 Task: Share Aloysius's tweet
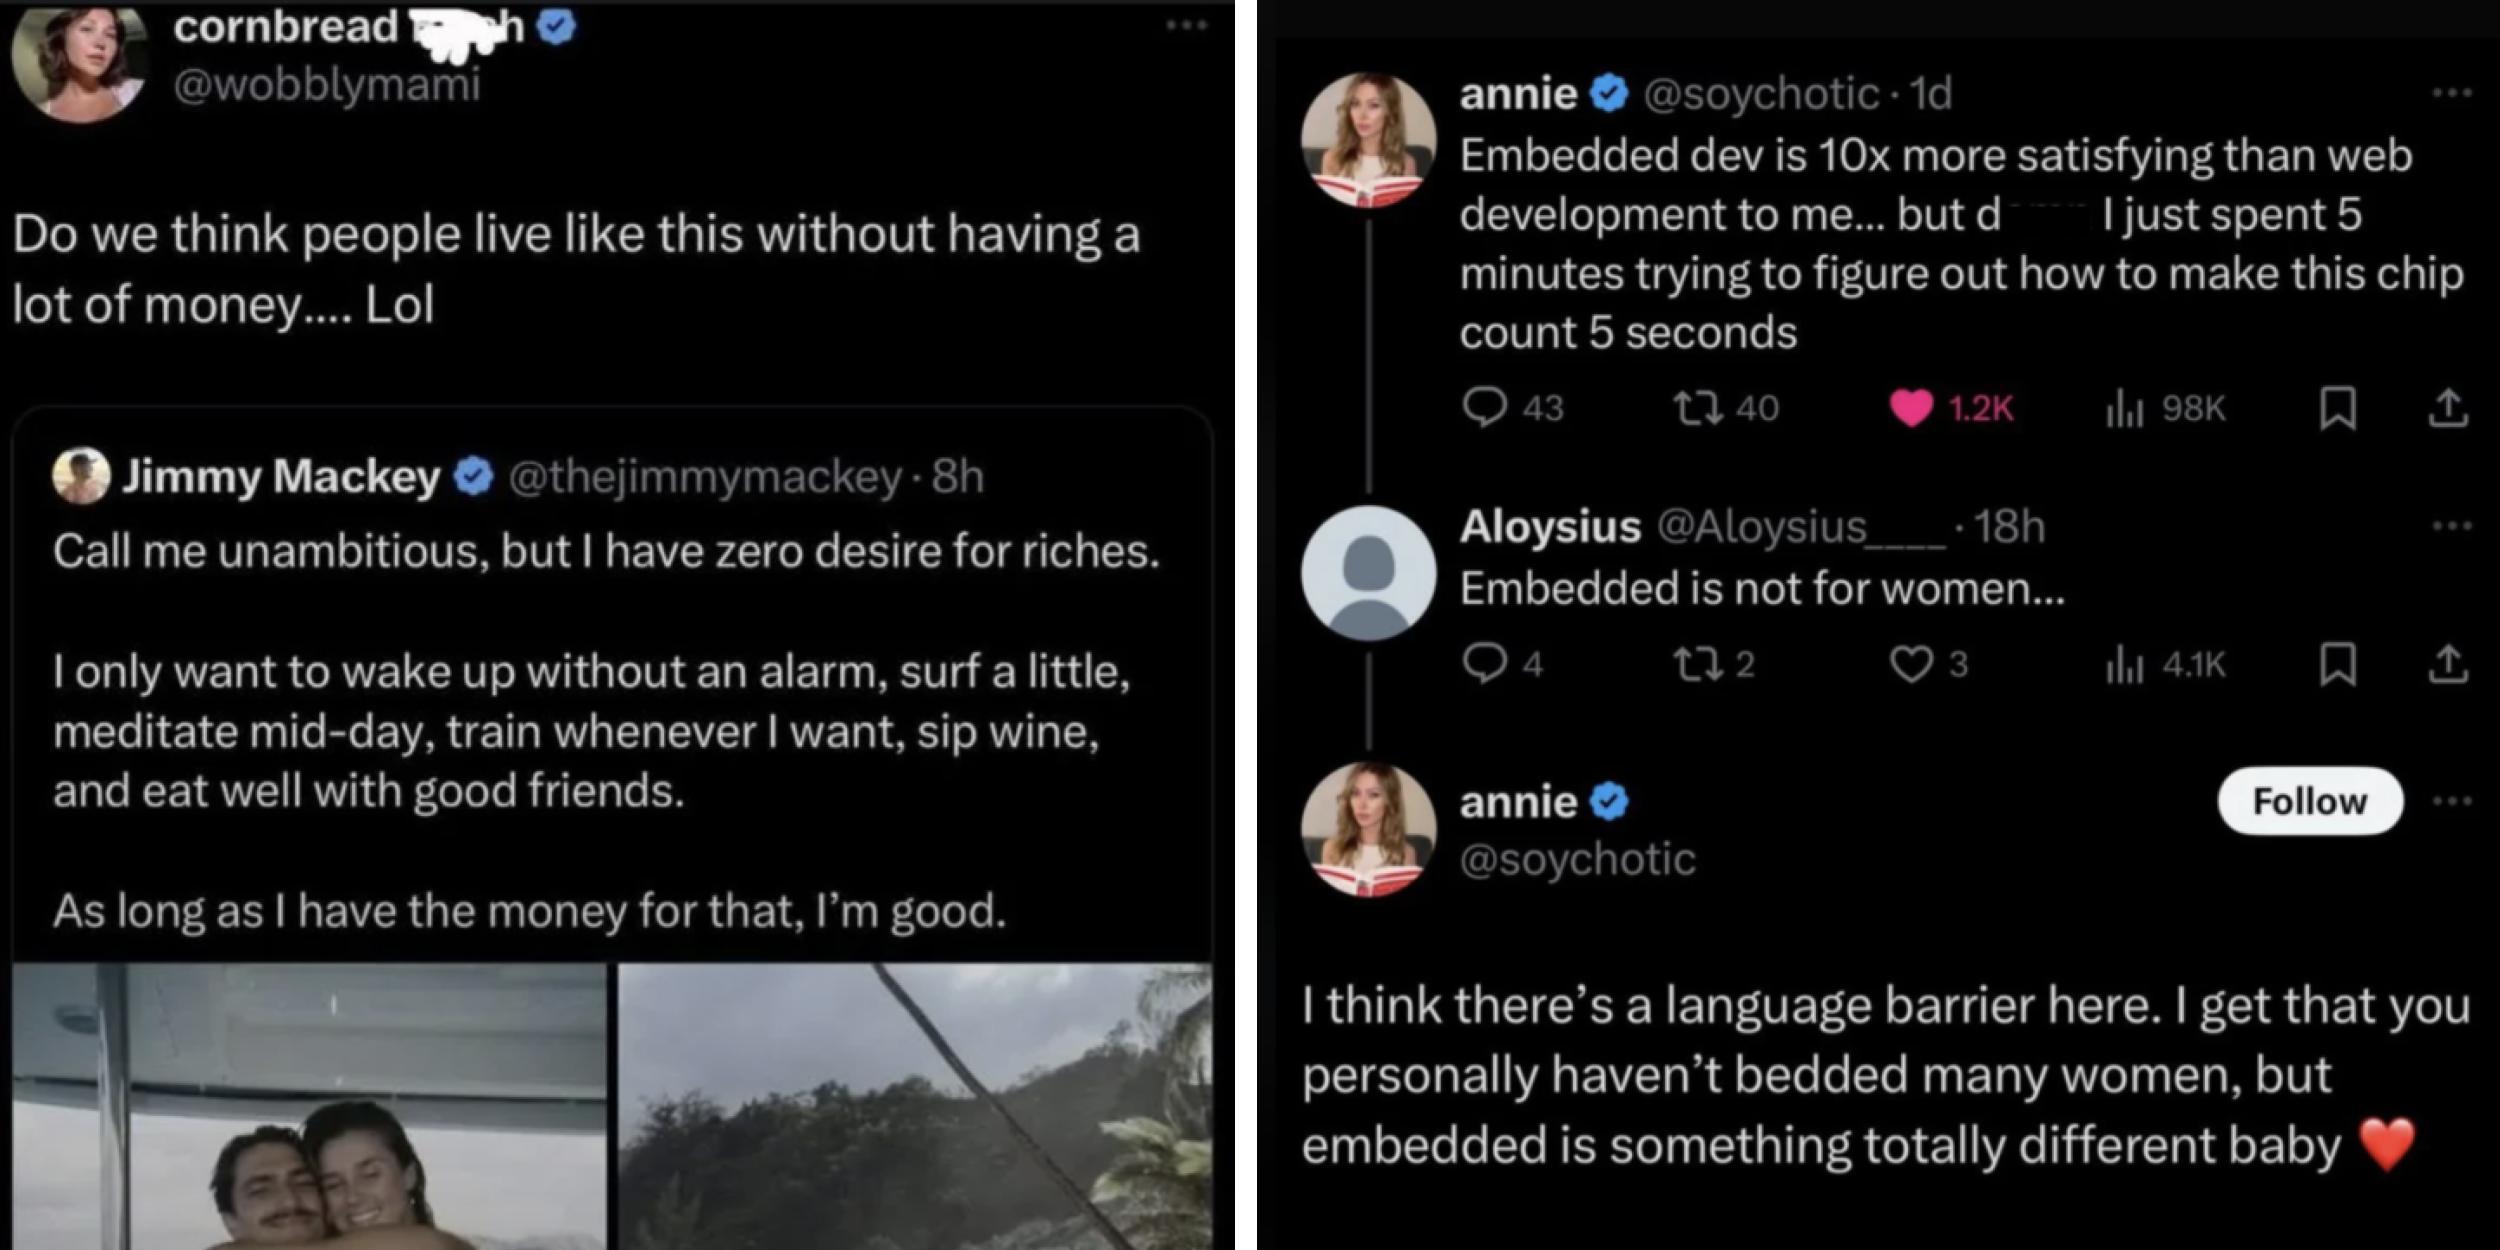(2455, 667)
